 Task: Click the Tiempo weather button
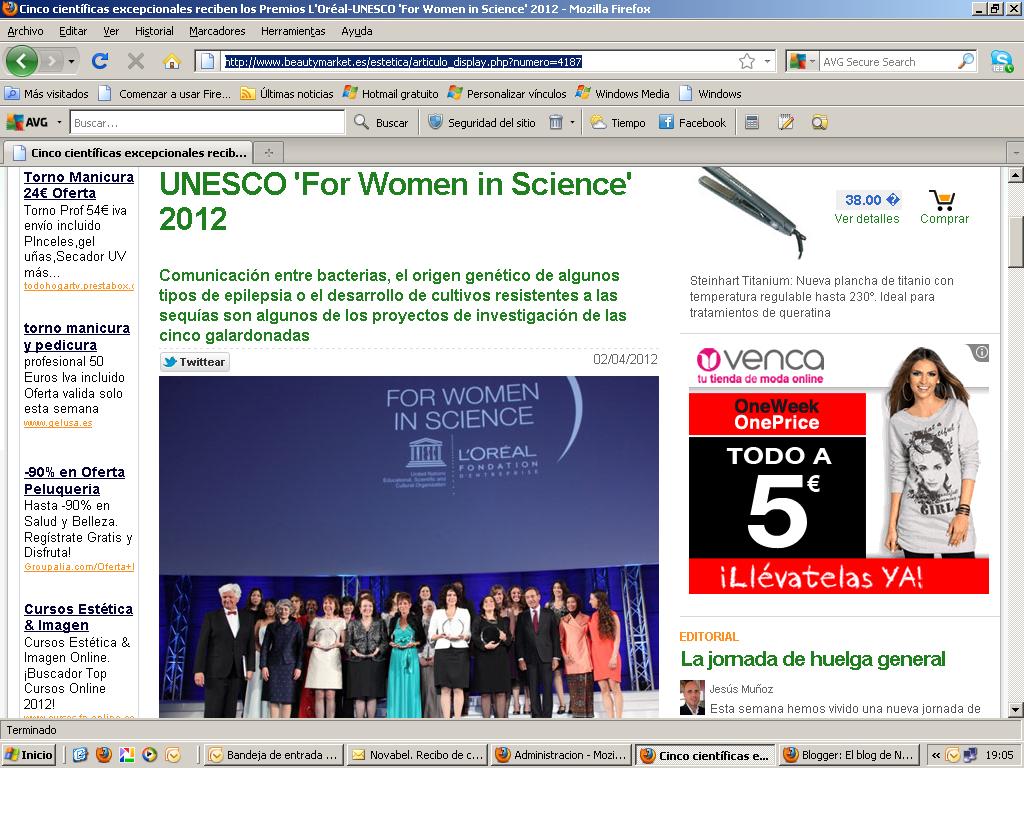[618, 122]
